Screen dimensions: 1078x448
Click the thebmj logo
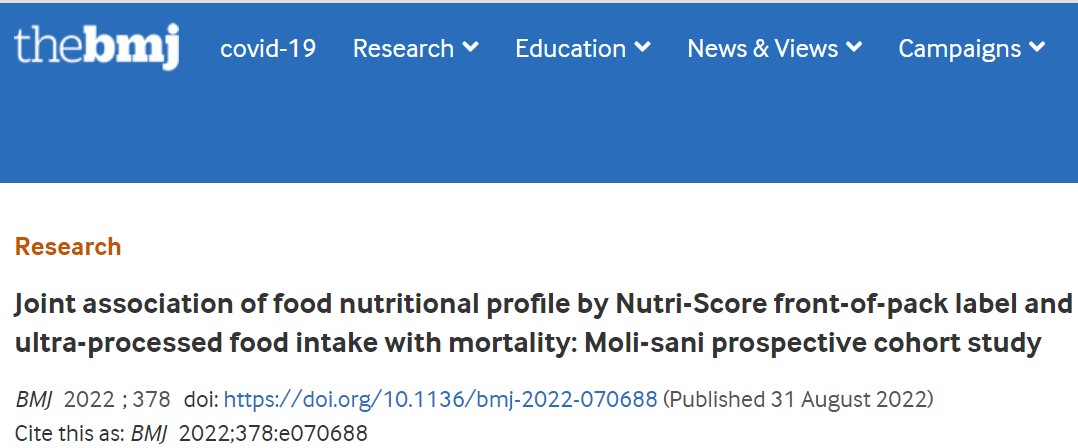coord(96,47)
